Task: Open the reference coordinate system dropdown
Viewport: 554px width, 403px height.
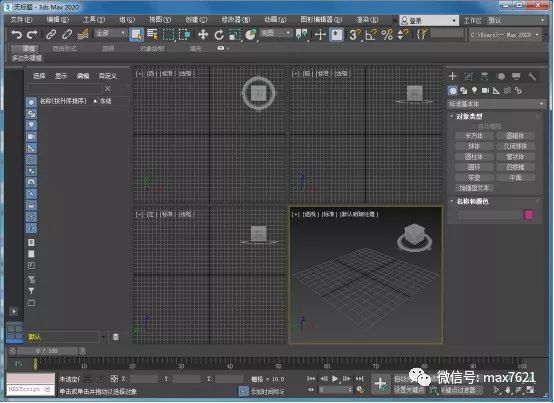Action: [x=276, y=33]
